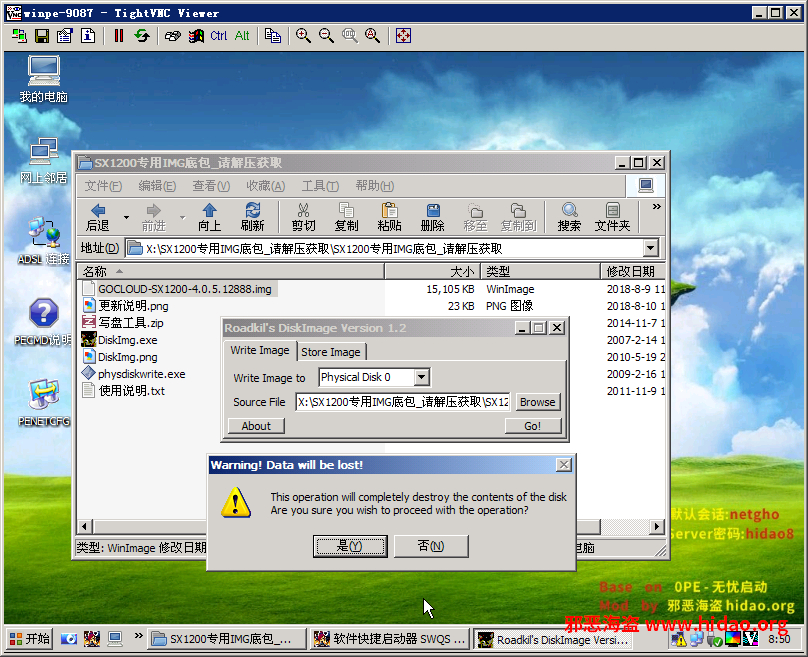Screen dimensions: 808x657
Task: Click the 刷新 (Refresh) Explorer toolbar icon
Action: click(253, 216)
